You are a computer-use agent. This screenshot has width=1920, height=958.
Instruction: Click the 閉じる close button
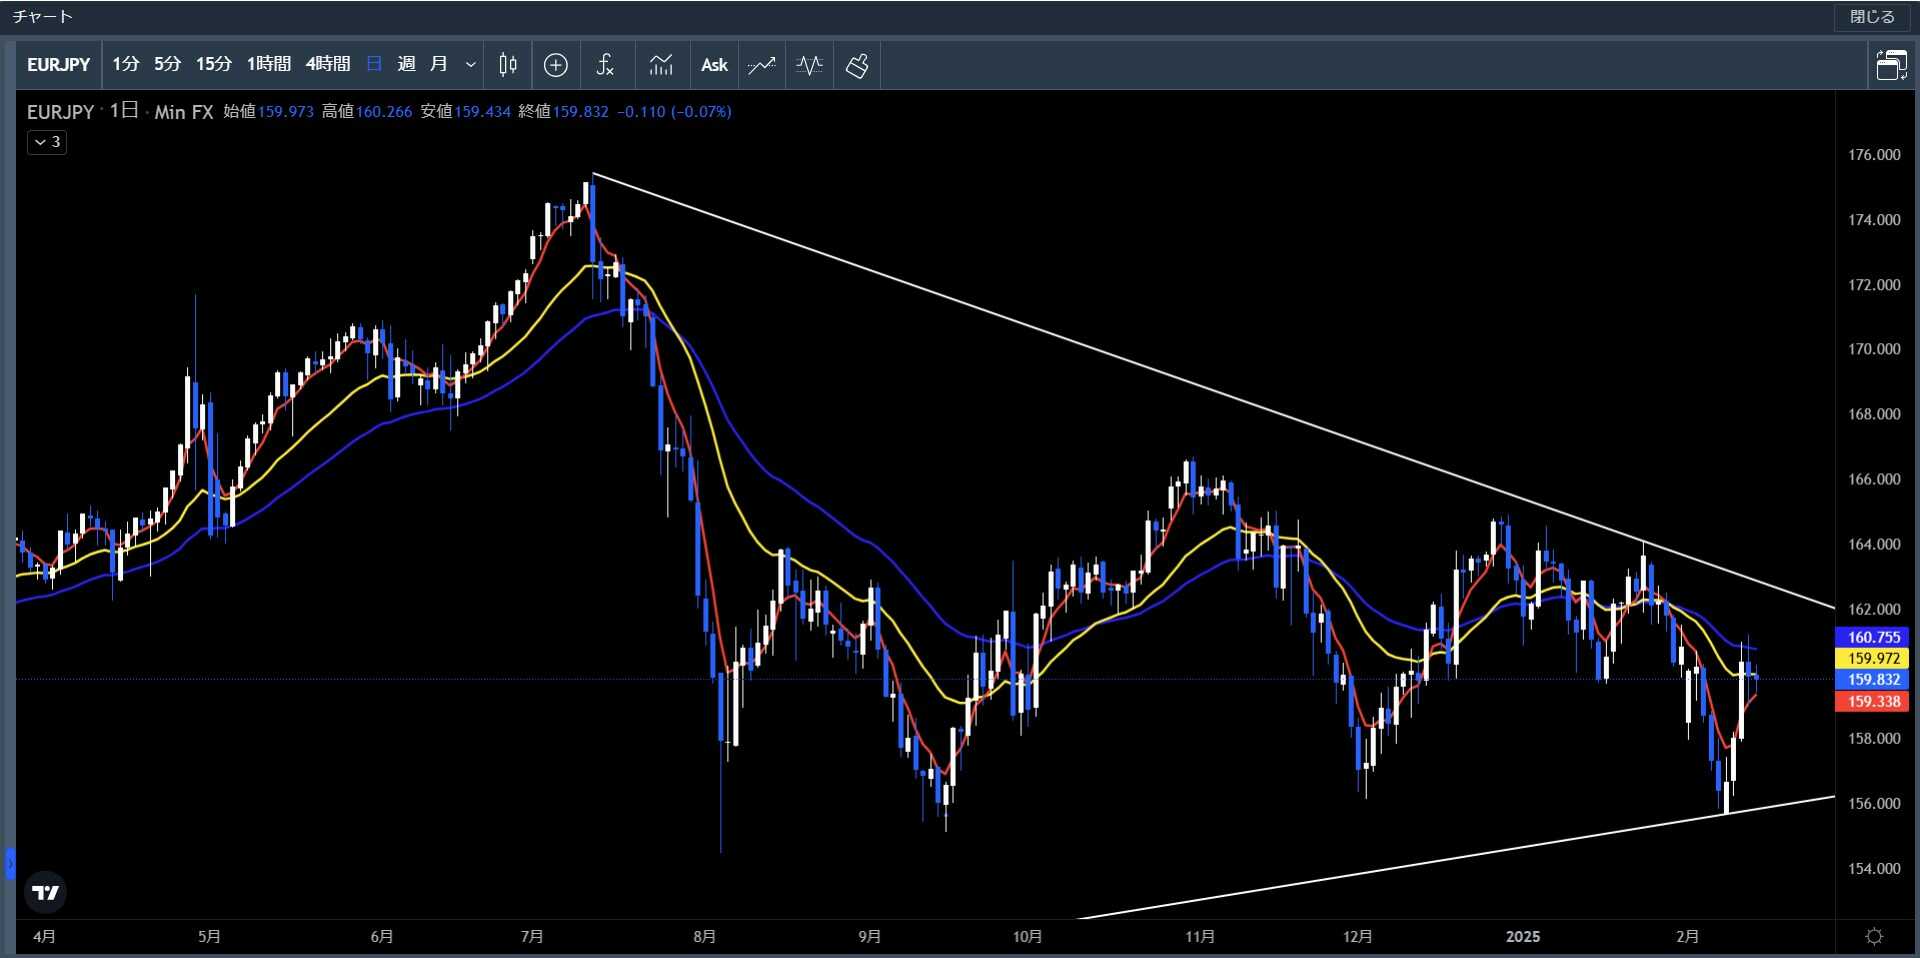[1872, 17]
